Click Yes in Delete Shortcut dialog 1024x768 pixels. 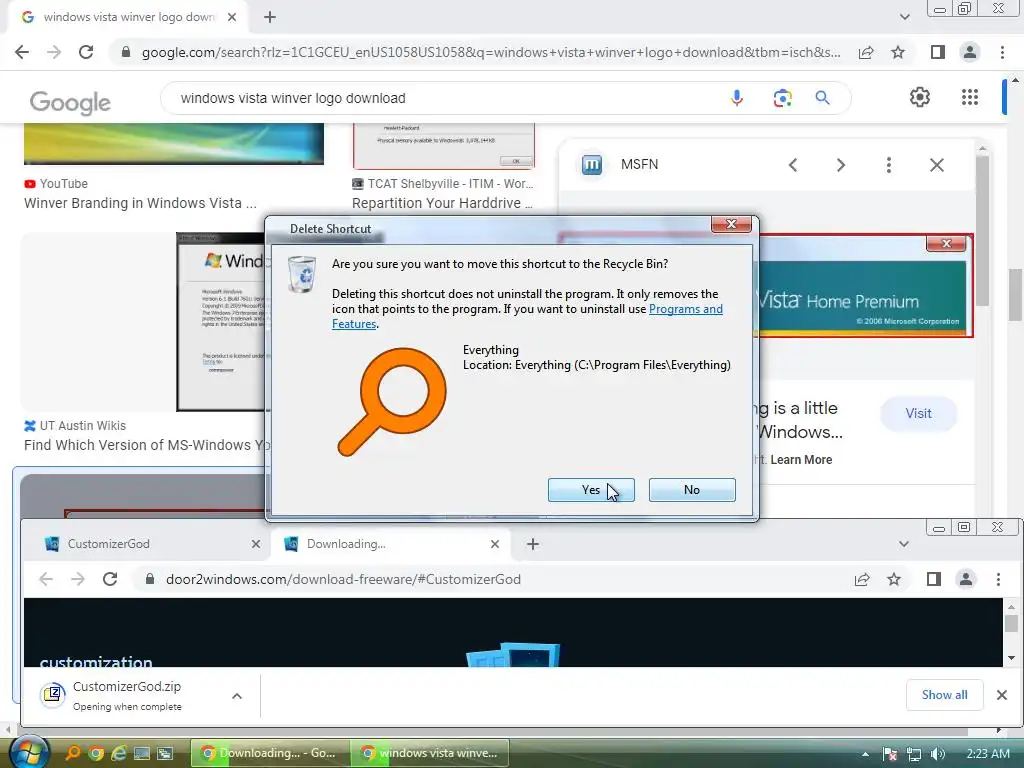(591, 490)
